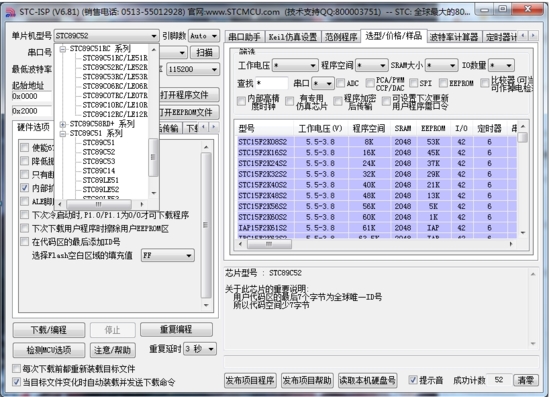This screenshot has height=397, width=549.
Task: Click the 查找 search input field
Action: pyautogui.click(x=272, y=83)
